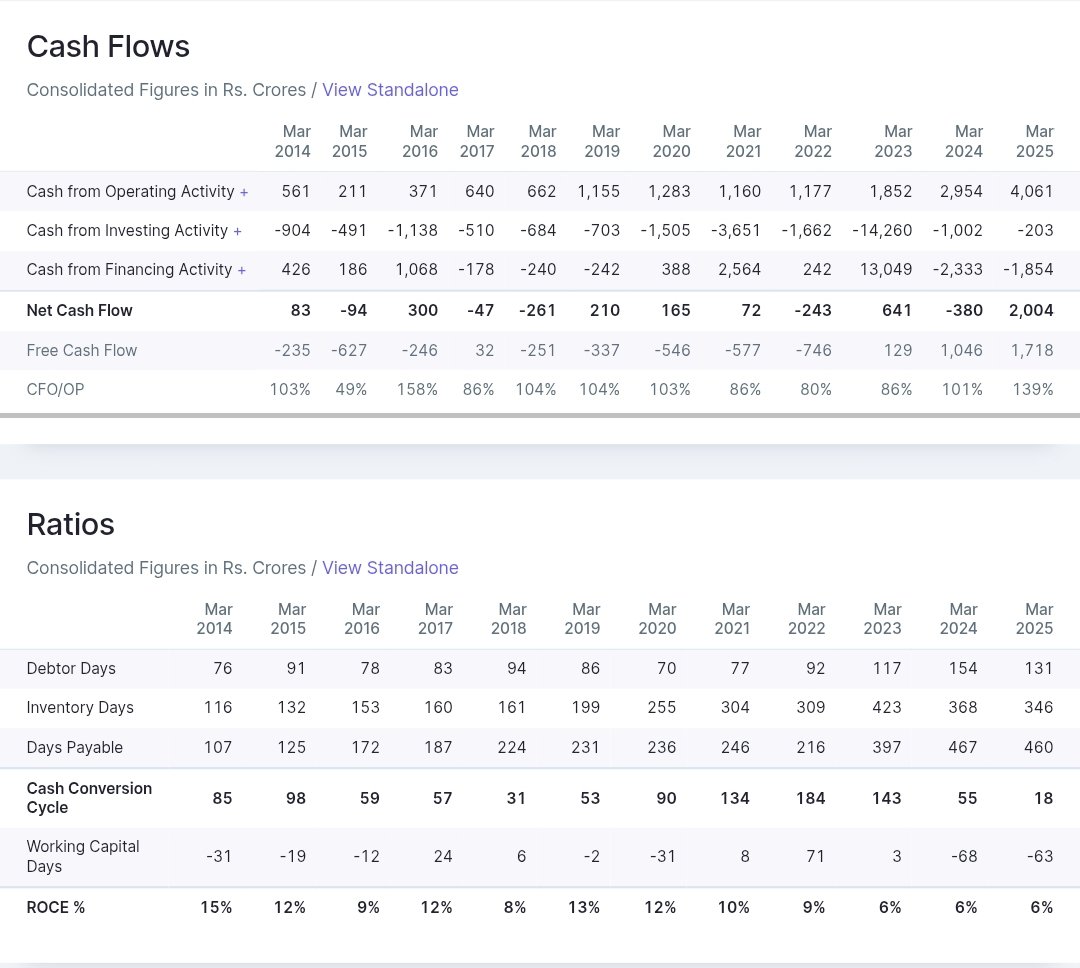Viewport: 1080px width, 968px height.
Task: Select the Net Cash Flow row label
Action: (x=79, y=311)
